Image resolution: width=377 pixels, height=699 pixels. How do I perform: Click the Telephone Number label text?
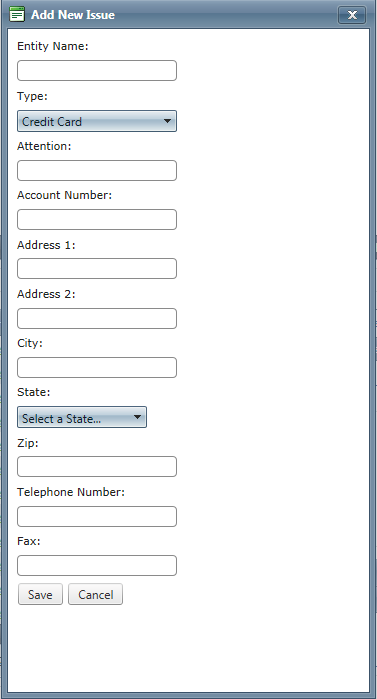coord(71,492)
